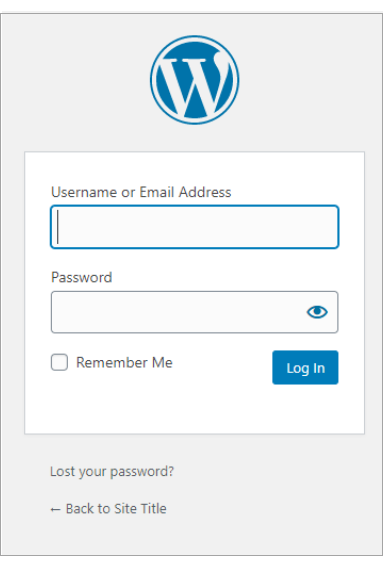Start password recovery via Lost your password?
The image size is (383, 576).
tap(112, 471)
